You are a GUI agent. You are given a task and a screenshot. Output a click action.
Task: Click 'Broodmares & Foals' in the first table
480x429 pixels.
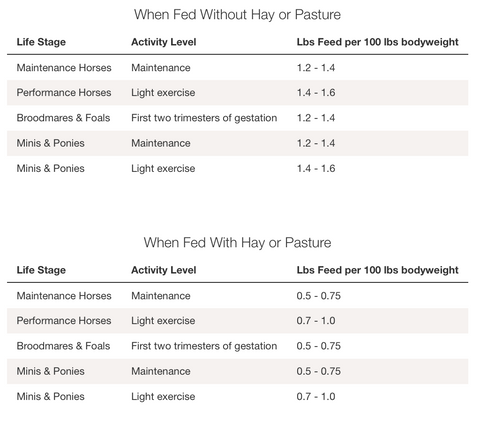[63, 118]
